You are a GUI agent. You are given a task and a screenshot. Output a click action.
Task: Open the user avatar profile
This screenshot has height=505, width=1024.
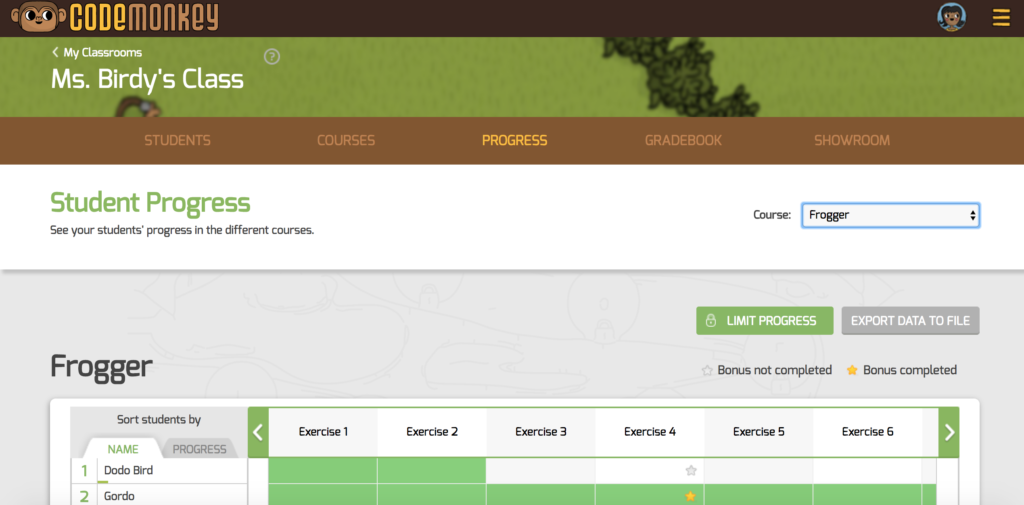point(951,17)
